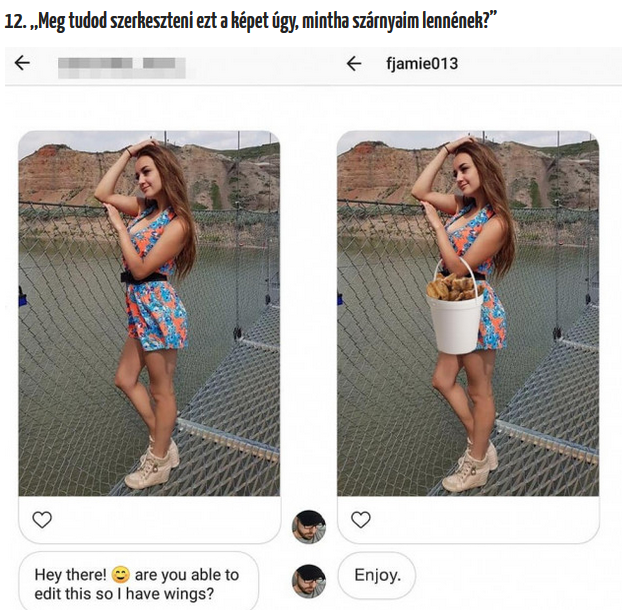Tap the 'Enjoy.' message bubble

(x=377, y=575)
